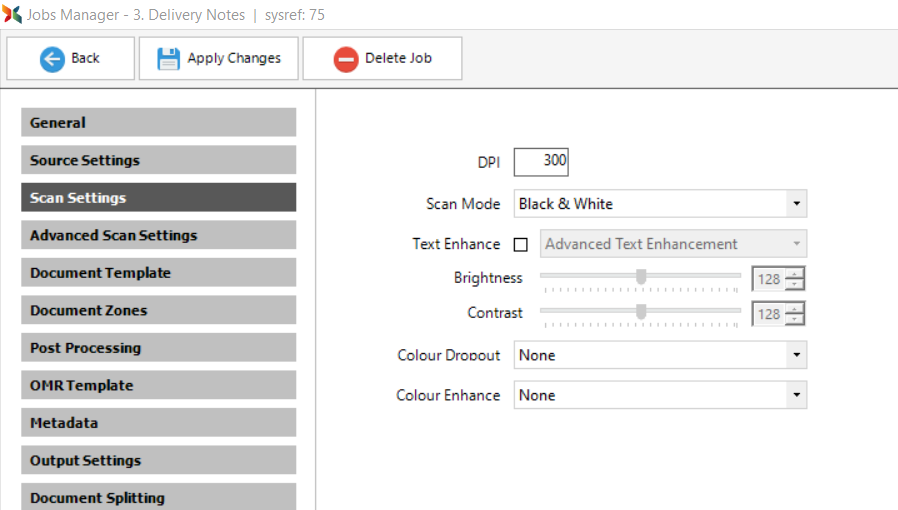Open the Advanced Text Enhancement combo box
Viewport: 898px width, 510px height.
[673, 244]
